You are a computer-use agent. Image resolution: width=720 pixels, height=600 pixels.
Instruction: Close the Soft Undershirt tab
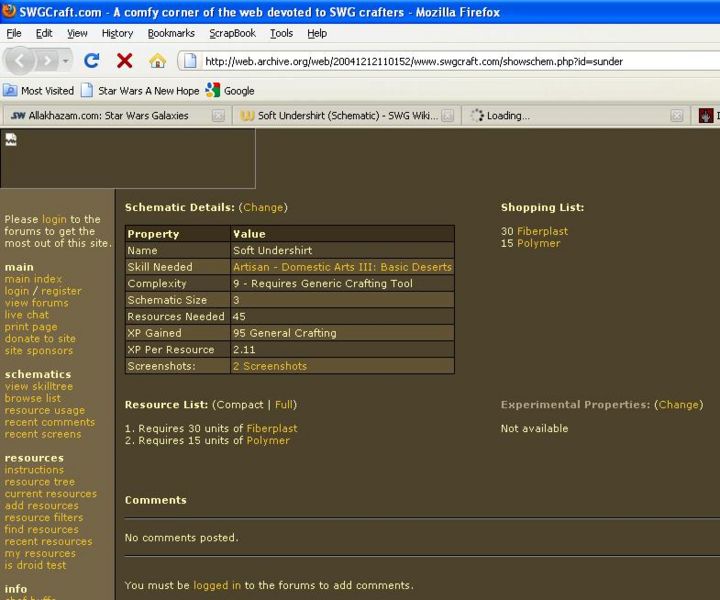click(447, 116)
